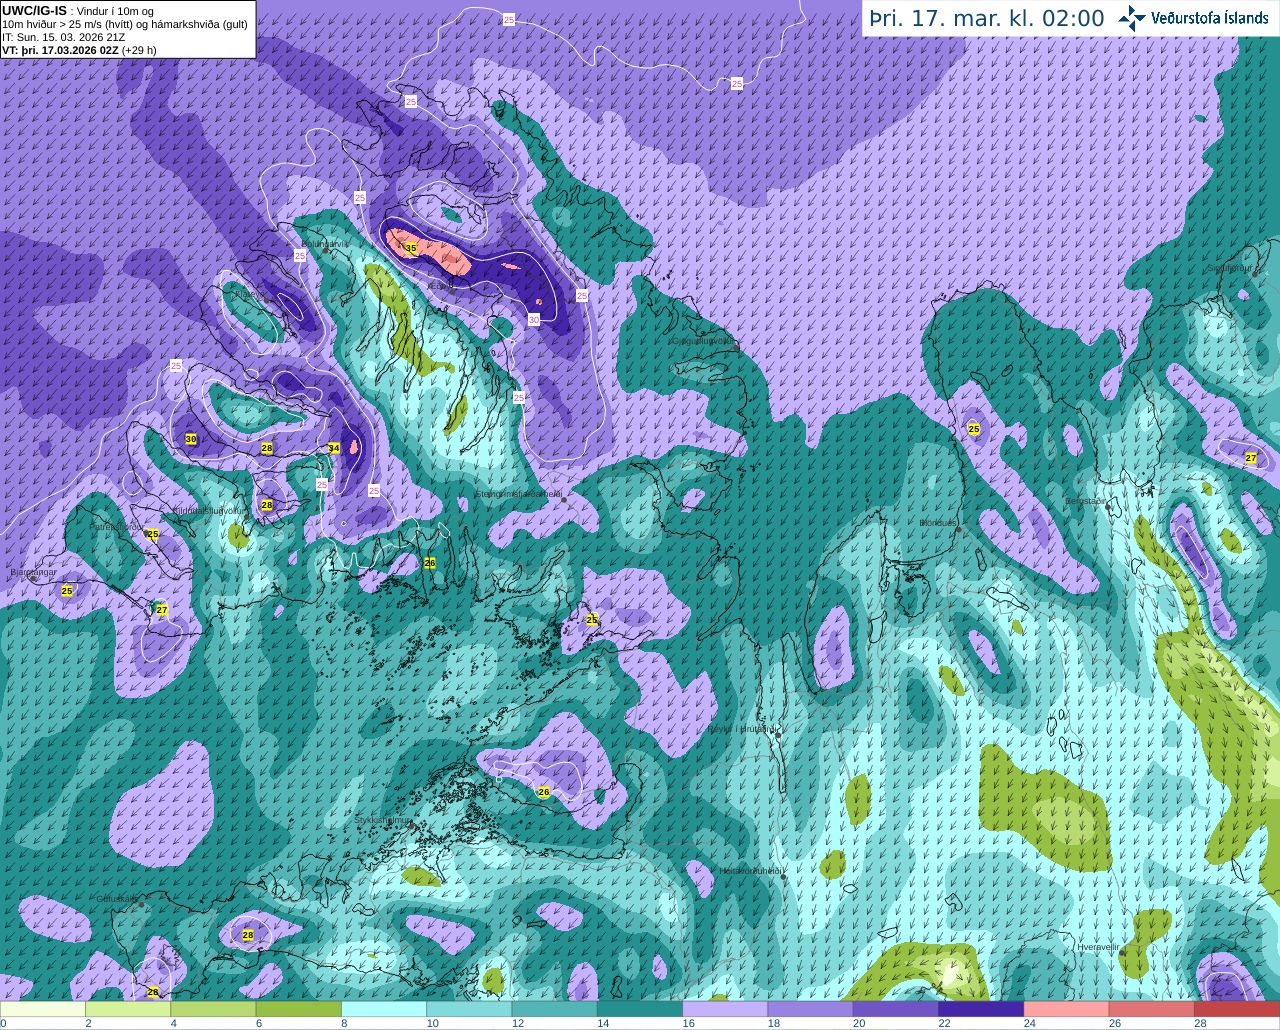1280x1030 pixels.
Task: Click the Gufuskálar station label
Action: [x=117, y=899]
